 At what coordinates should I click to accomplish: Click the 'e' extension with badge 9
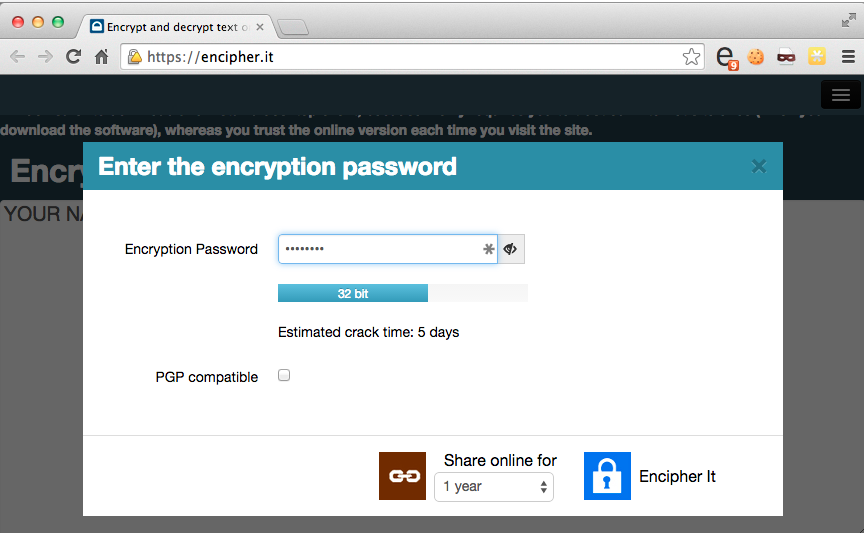click(x=727, y=57)
